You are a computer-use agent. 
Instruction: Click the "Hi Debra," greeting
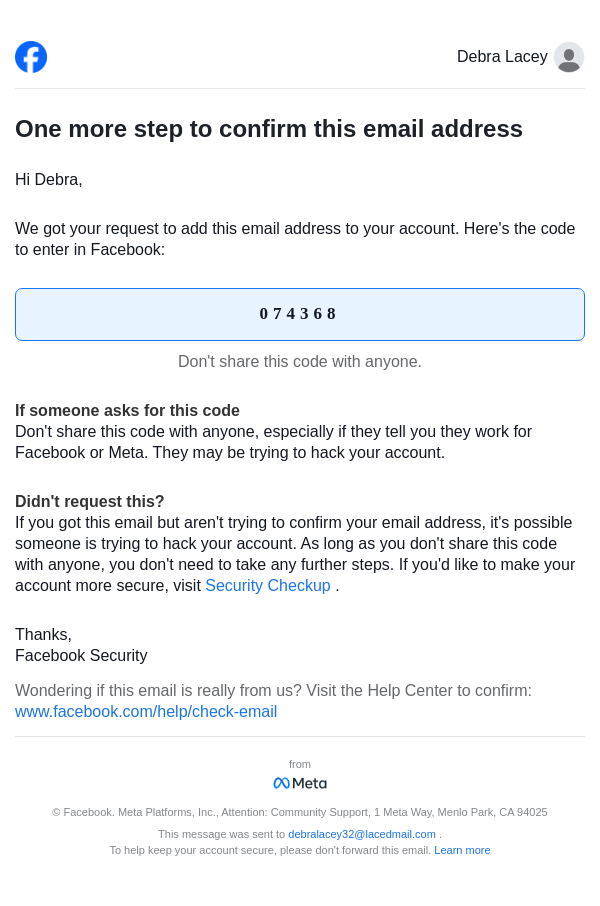point(49,180)
